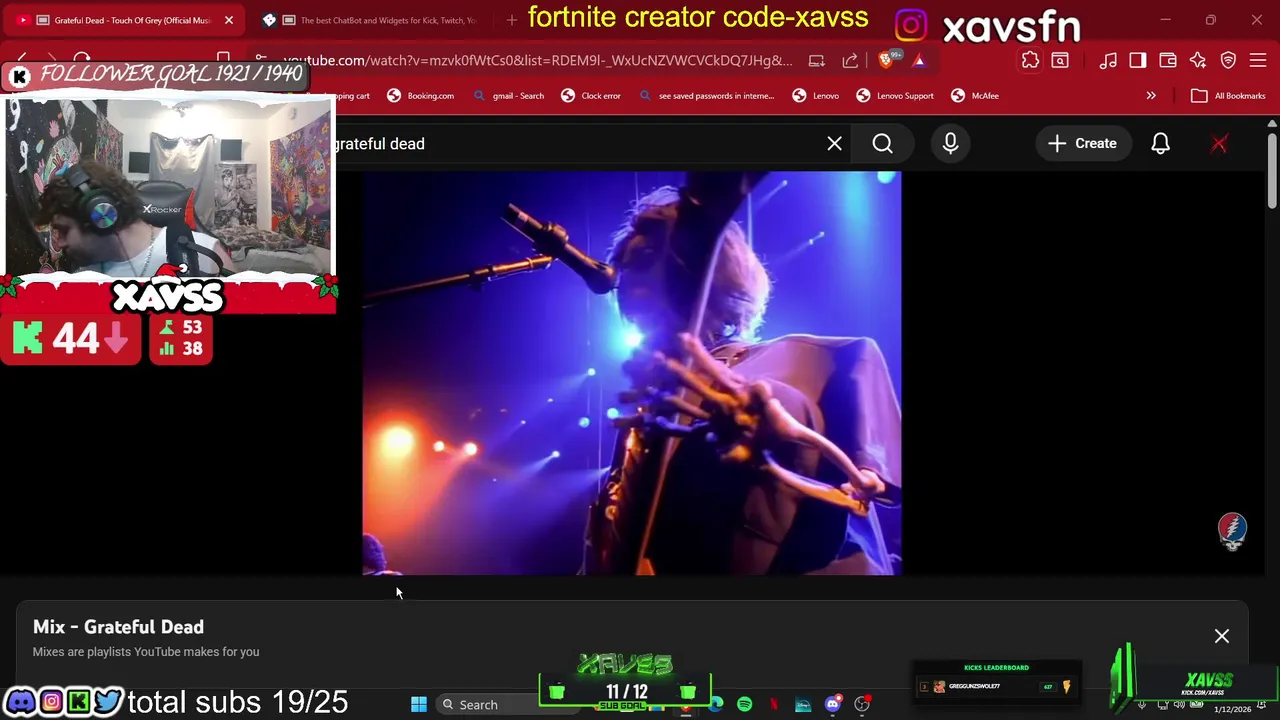1280x720 pixels.
Task: Click the YouTube search magnifier button
Action: tap(882, 144)
